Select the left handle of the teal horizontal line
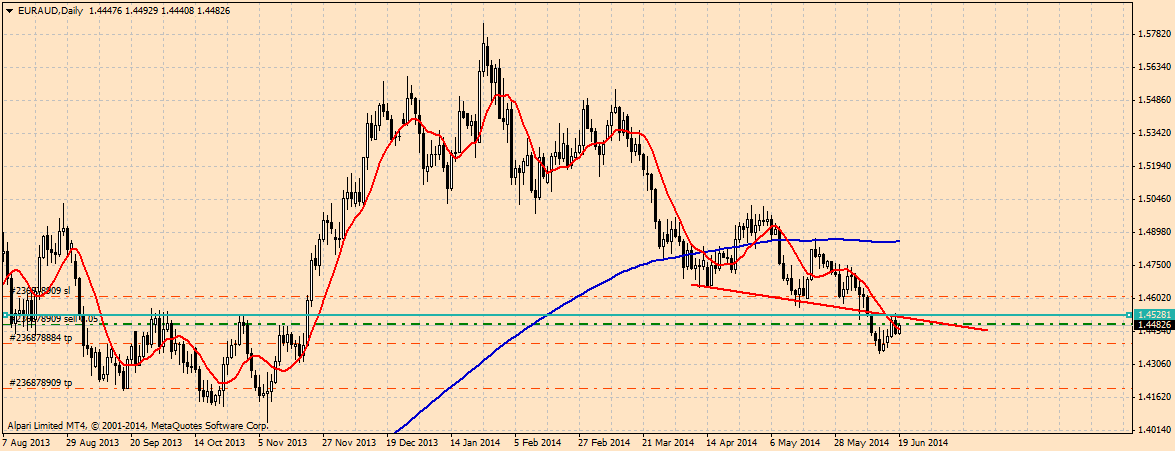Viewport: 1175px width, 451px height. coord(5,315)
